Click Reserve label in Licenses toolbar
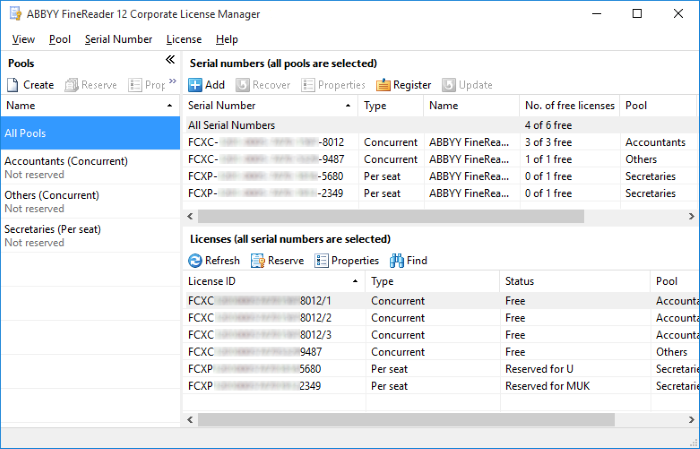 pos(286,260)
